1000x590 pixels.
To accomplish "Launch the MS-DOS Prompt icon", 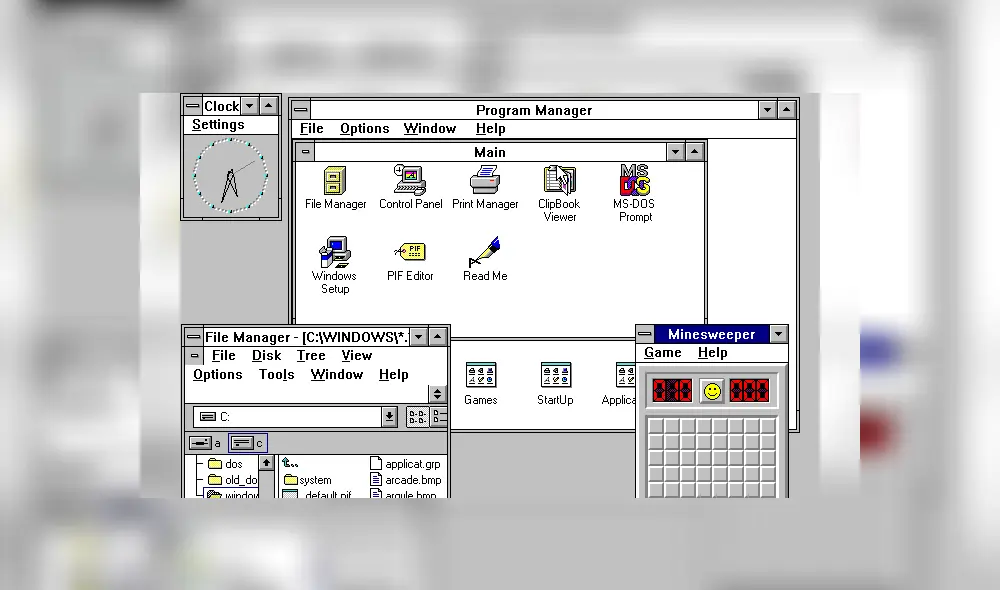I will (x=635, y=182).
